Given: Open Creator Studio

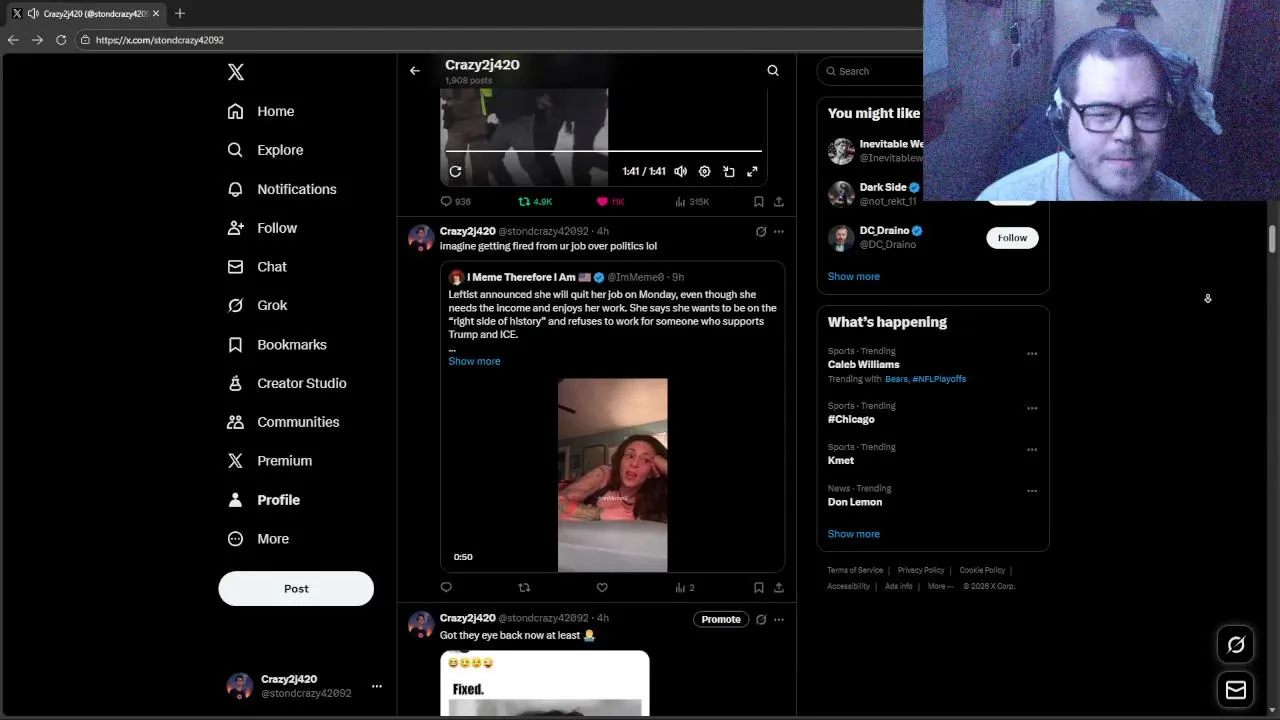Looking at the screenshot, I should point(287,383).
